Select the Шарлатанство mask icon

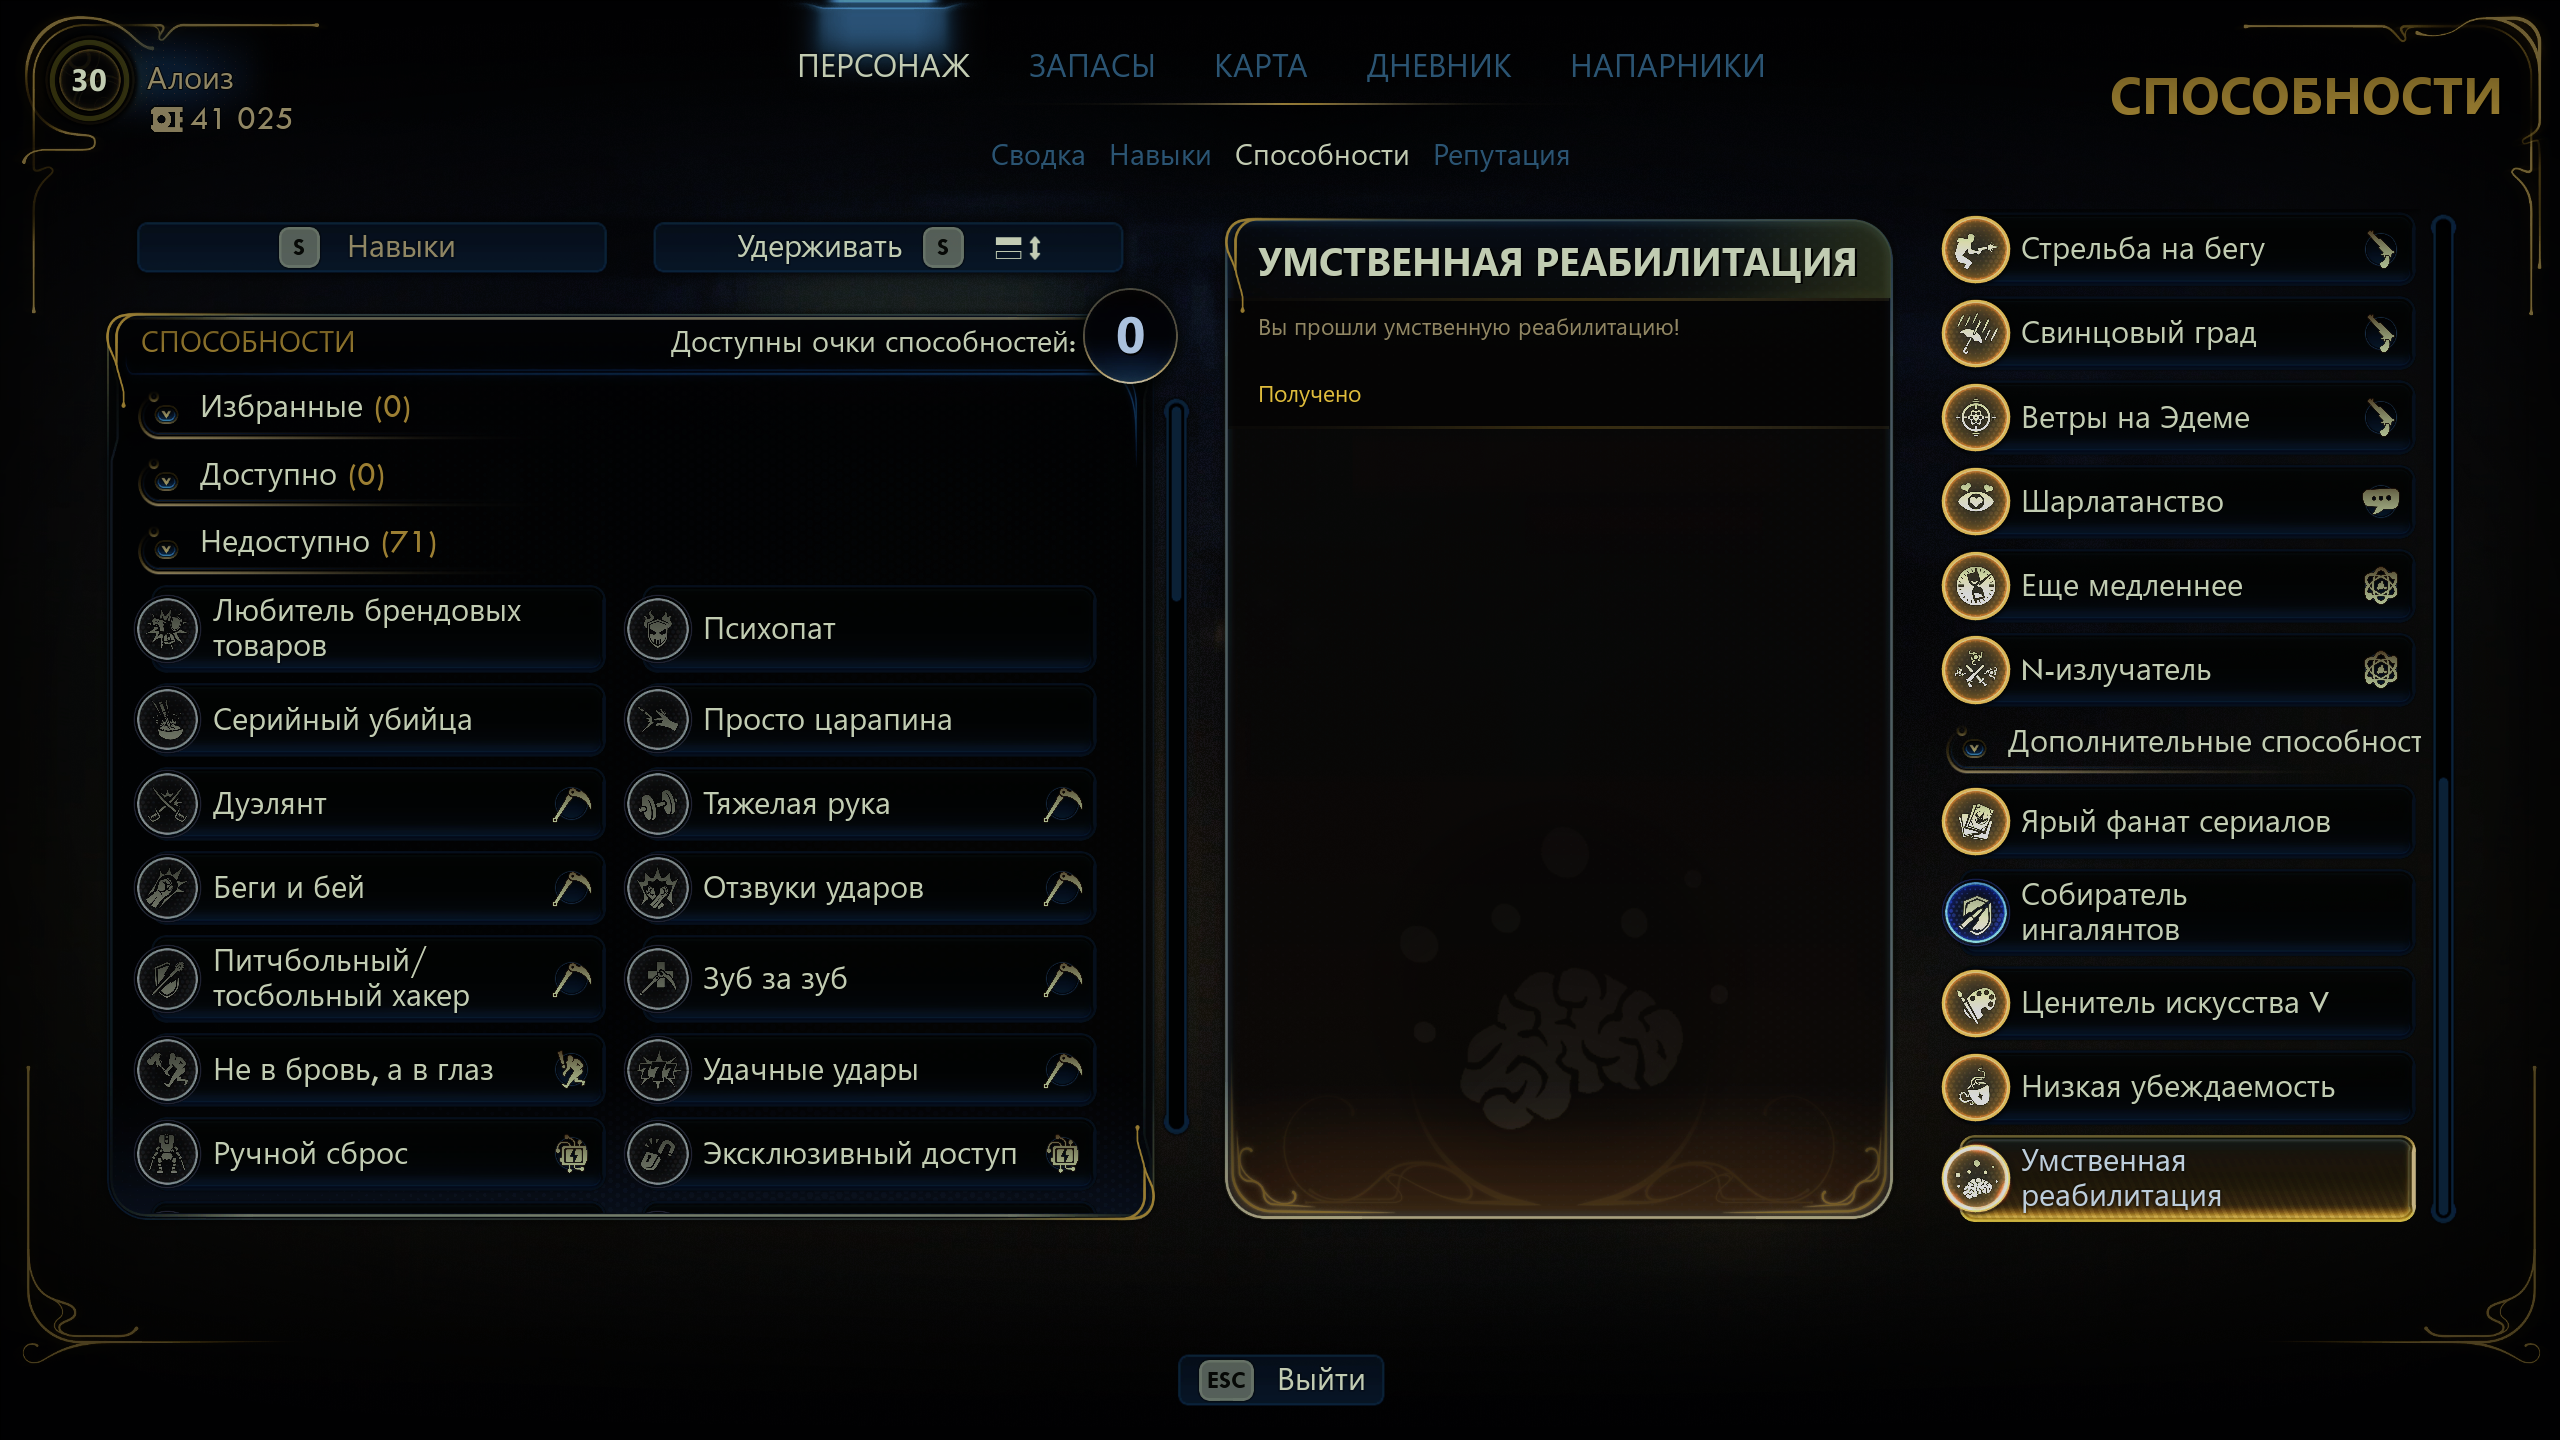(1976, 501)
